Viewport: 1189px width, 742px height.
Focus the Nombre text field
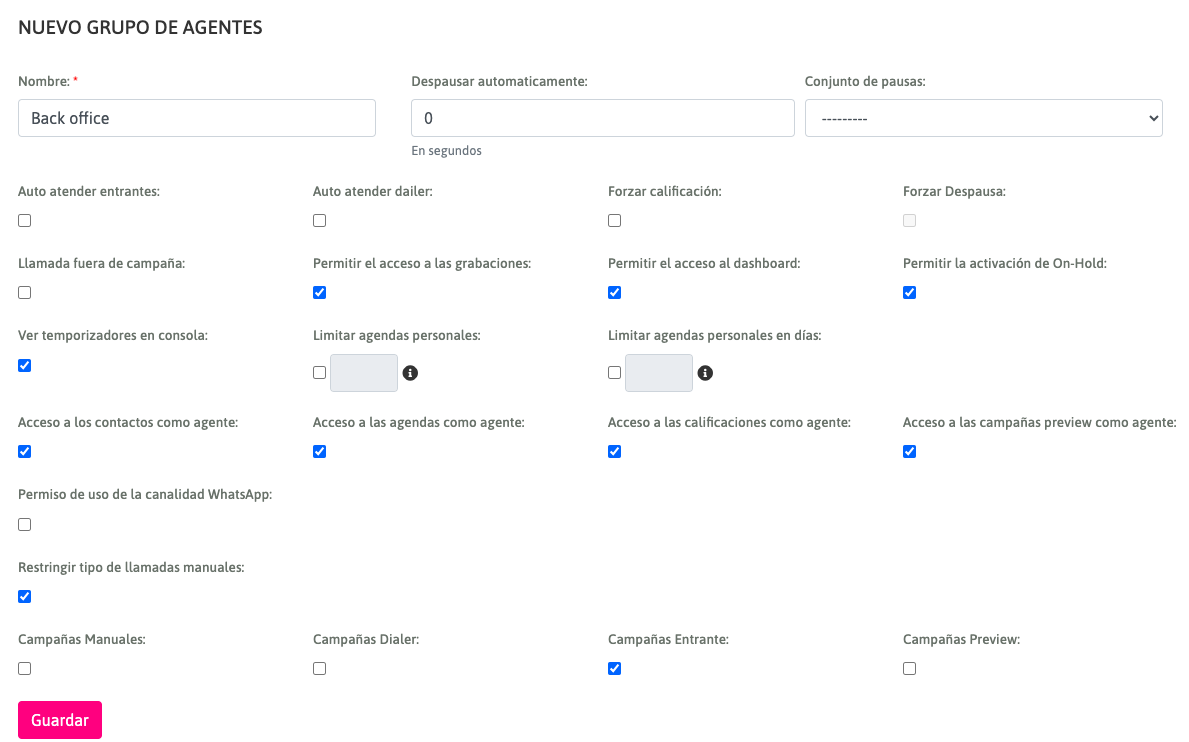[x=197, y=118]
